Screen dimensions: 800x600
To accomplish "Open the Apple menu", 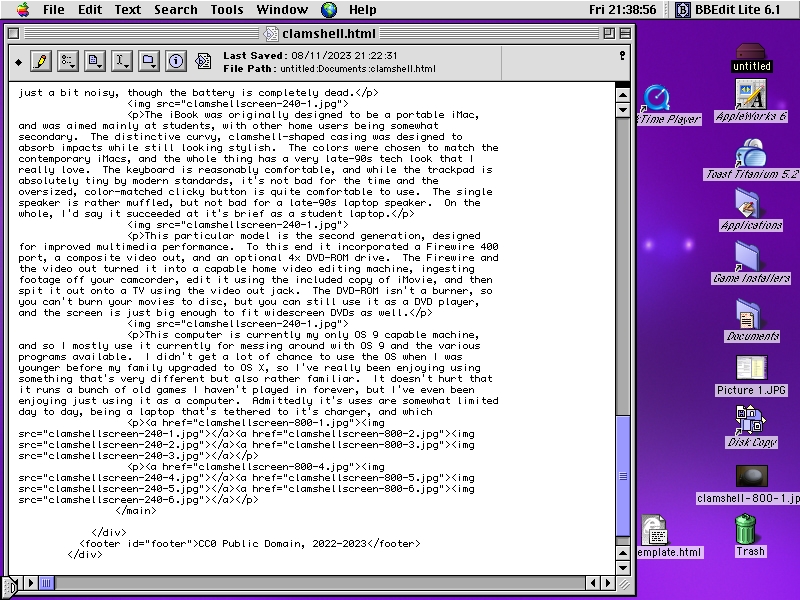I will pyautogui.click(x=22, y=10).
